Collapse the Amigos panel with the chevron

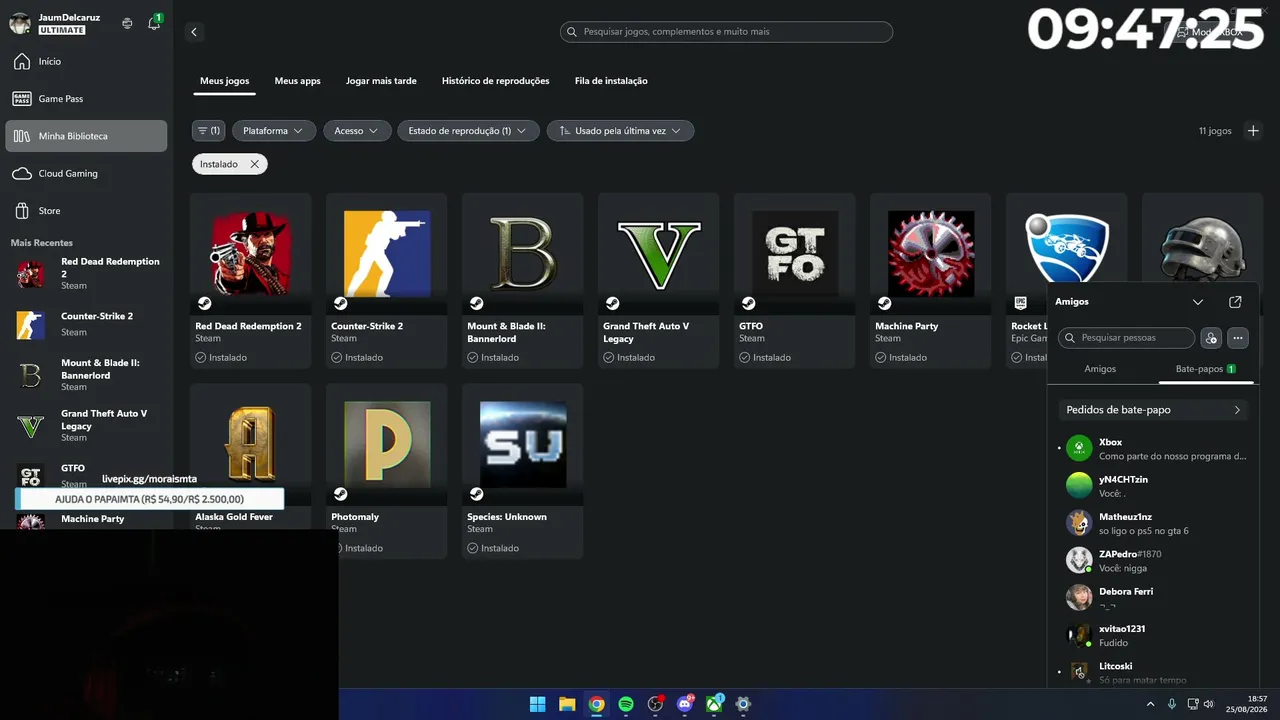1198,302
